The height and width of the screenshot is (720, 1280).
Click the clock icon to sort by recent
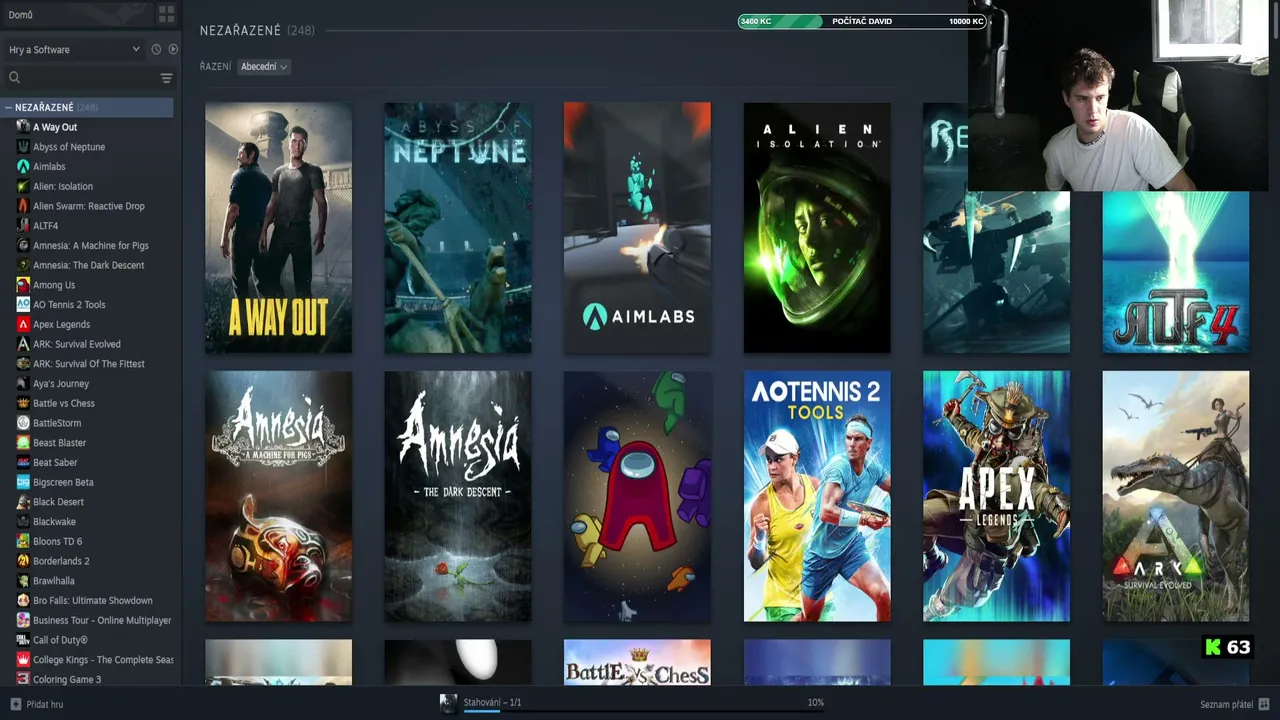(x=156, y=49)
